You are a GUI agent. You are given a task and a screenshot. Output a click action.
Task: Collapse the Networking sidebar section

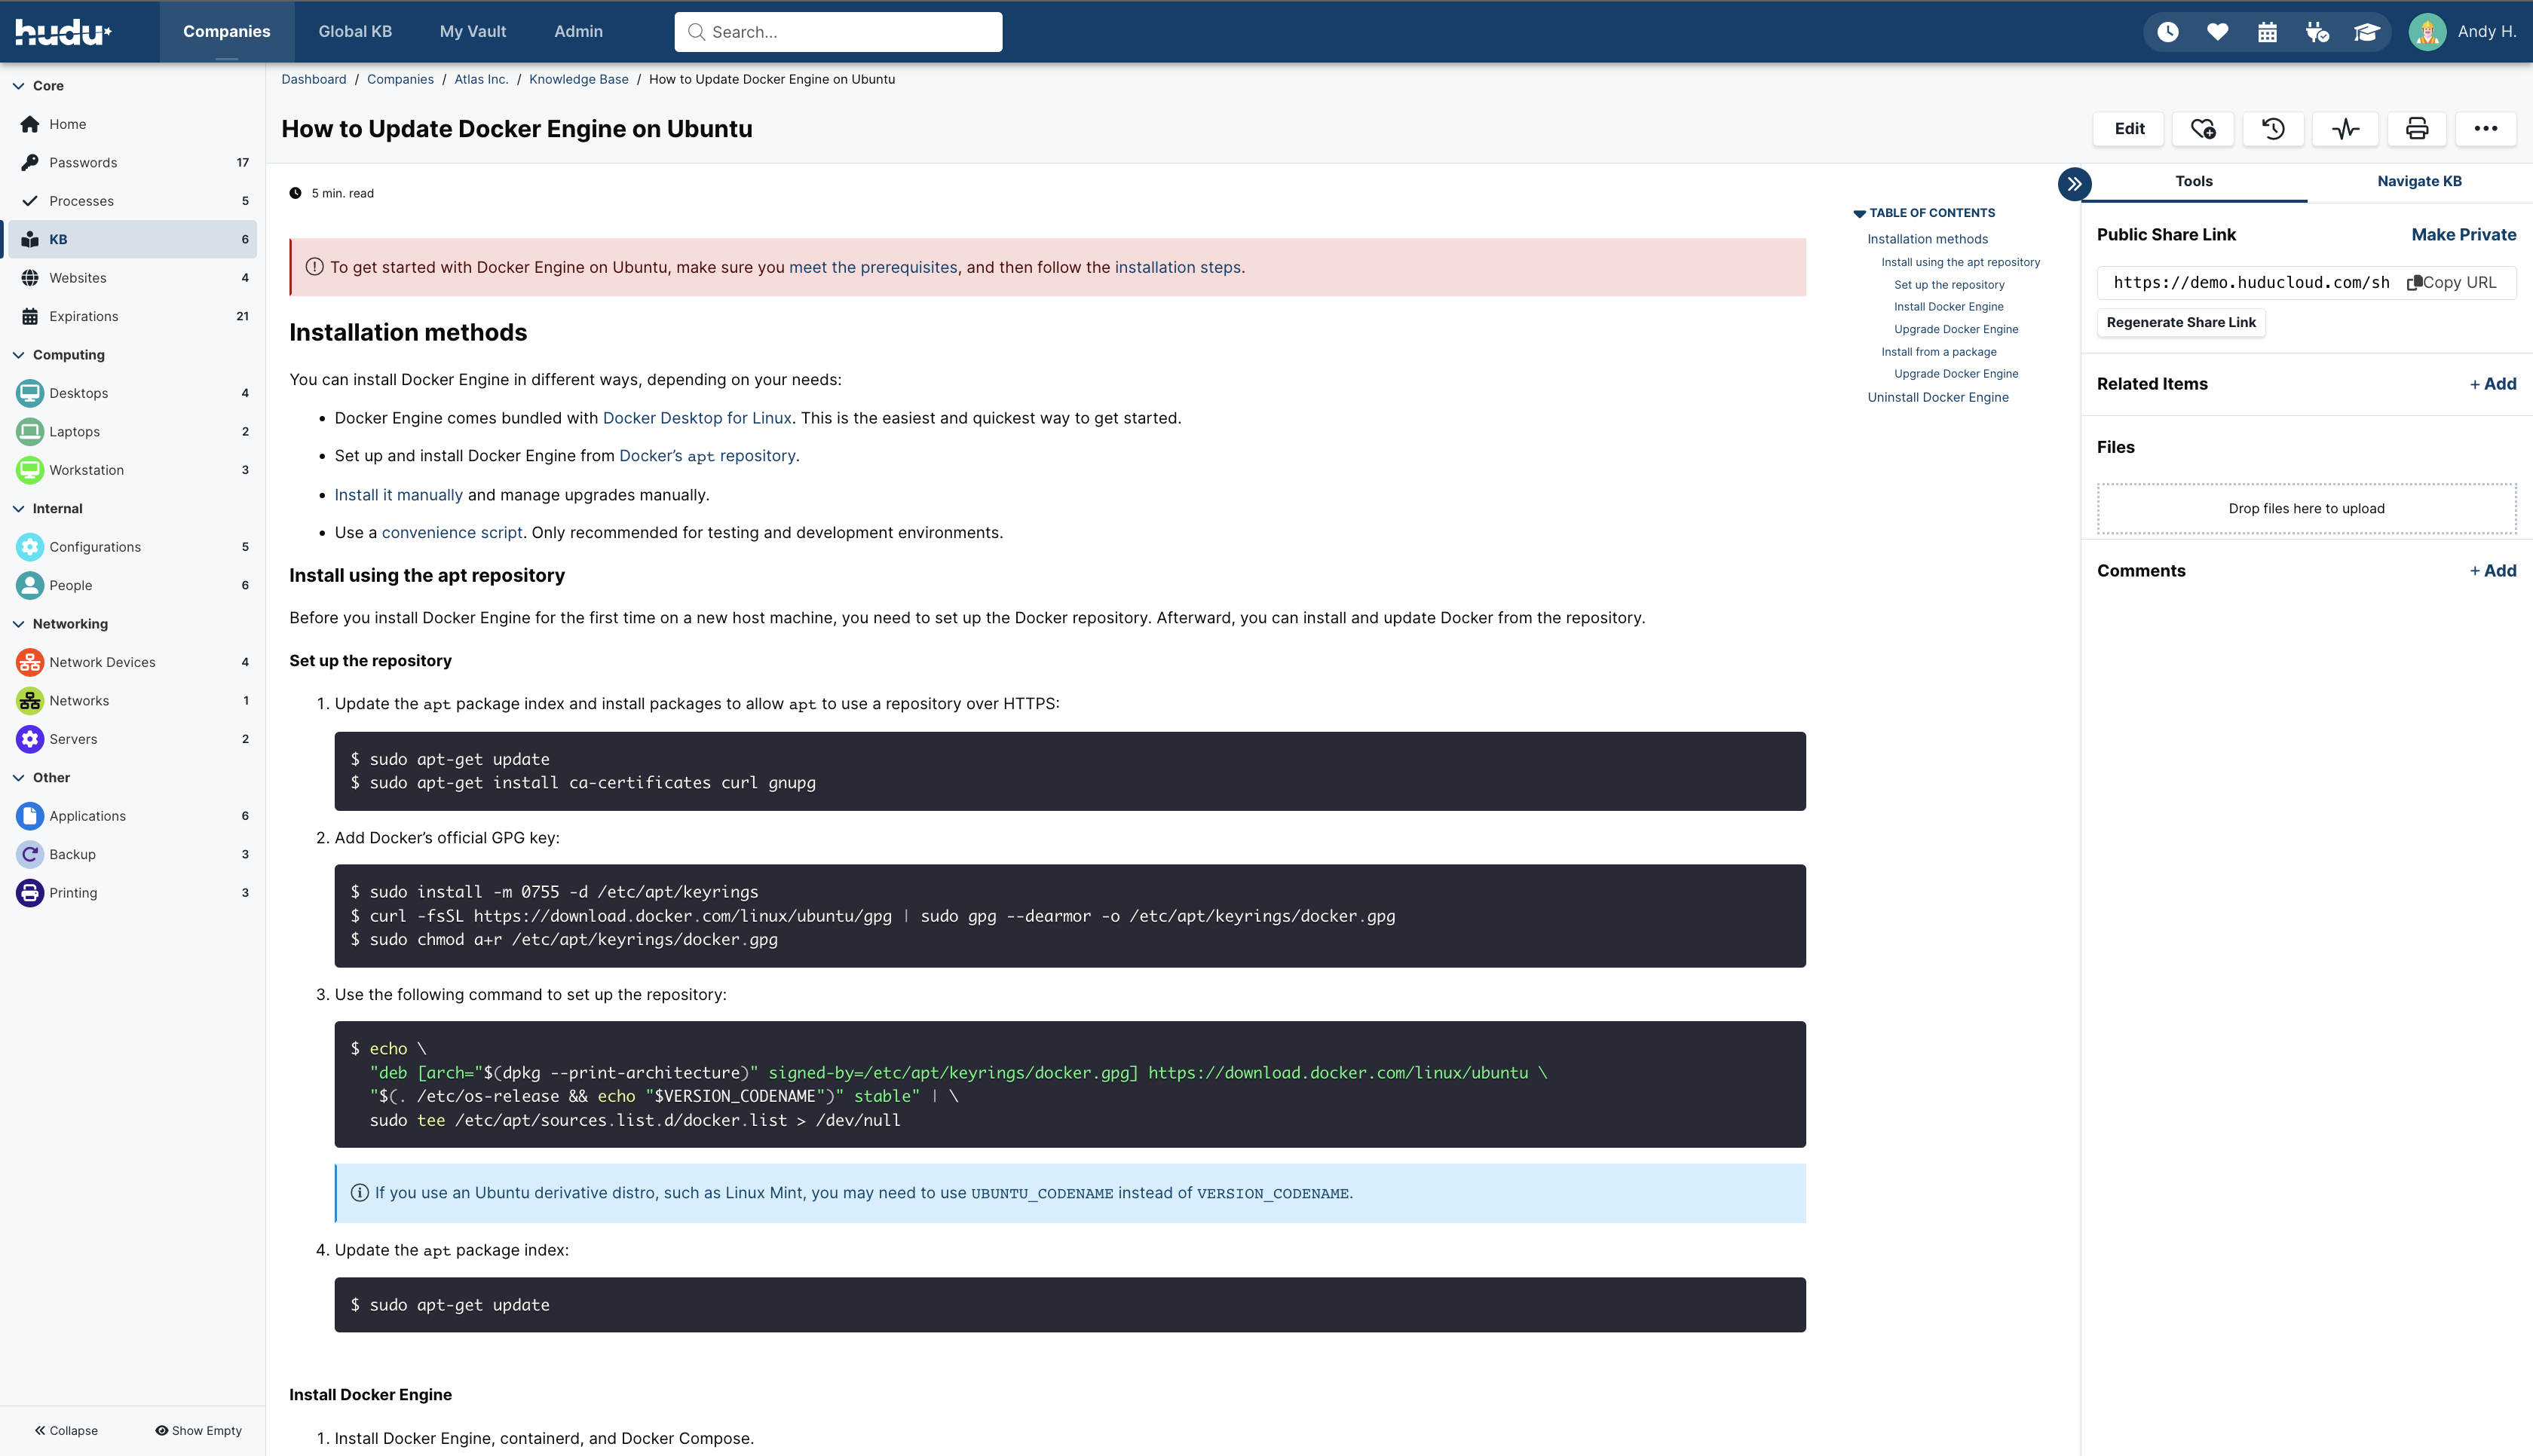[x=19, y=624]
